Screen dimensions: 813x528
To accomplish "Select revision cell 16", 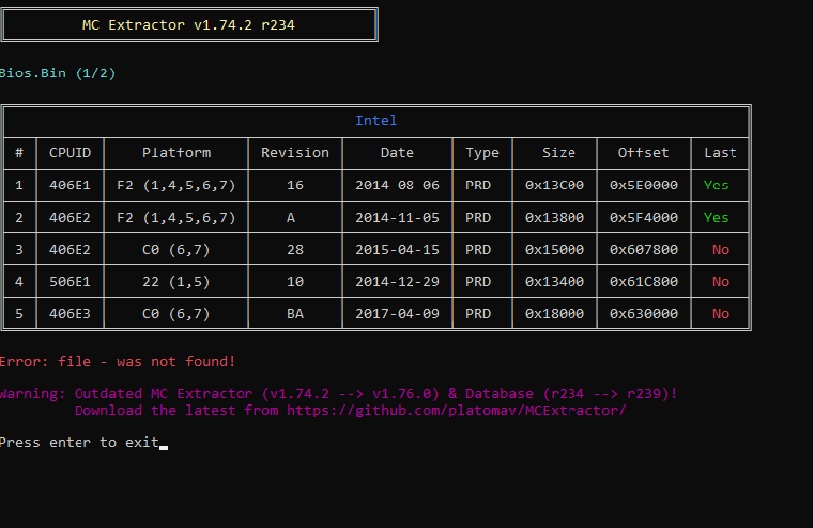I will point(295,185).
